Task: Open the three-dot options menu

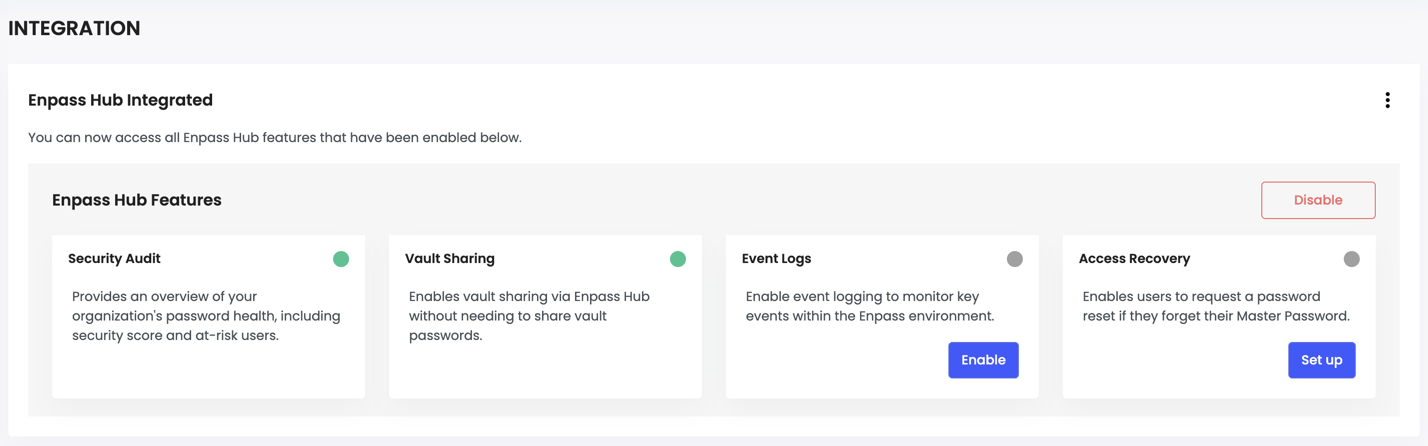Action: point(1387,100)
